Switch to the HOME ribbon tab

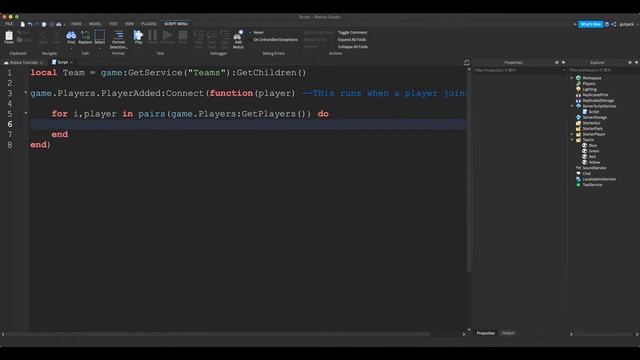tap(76, 24)
